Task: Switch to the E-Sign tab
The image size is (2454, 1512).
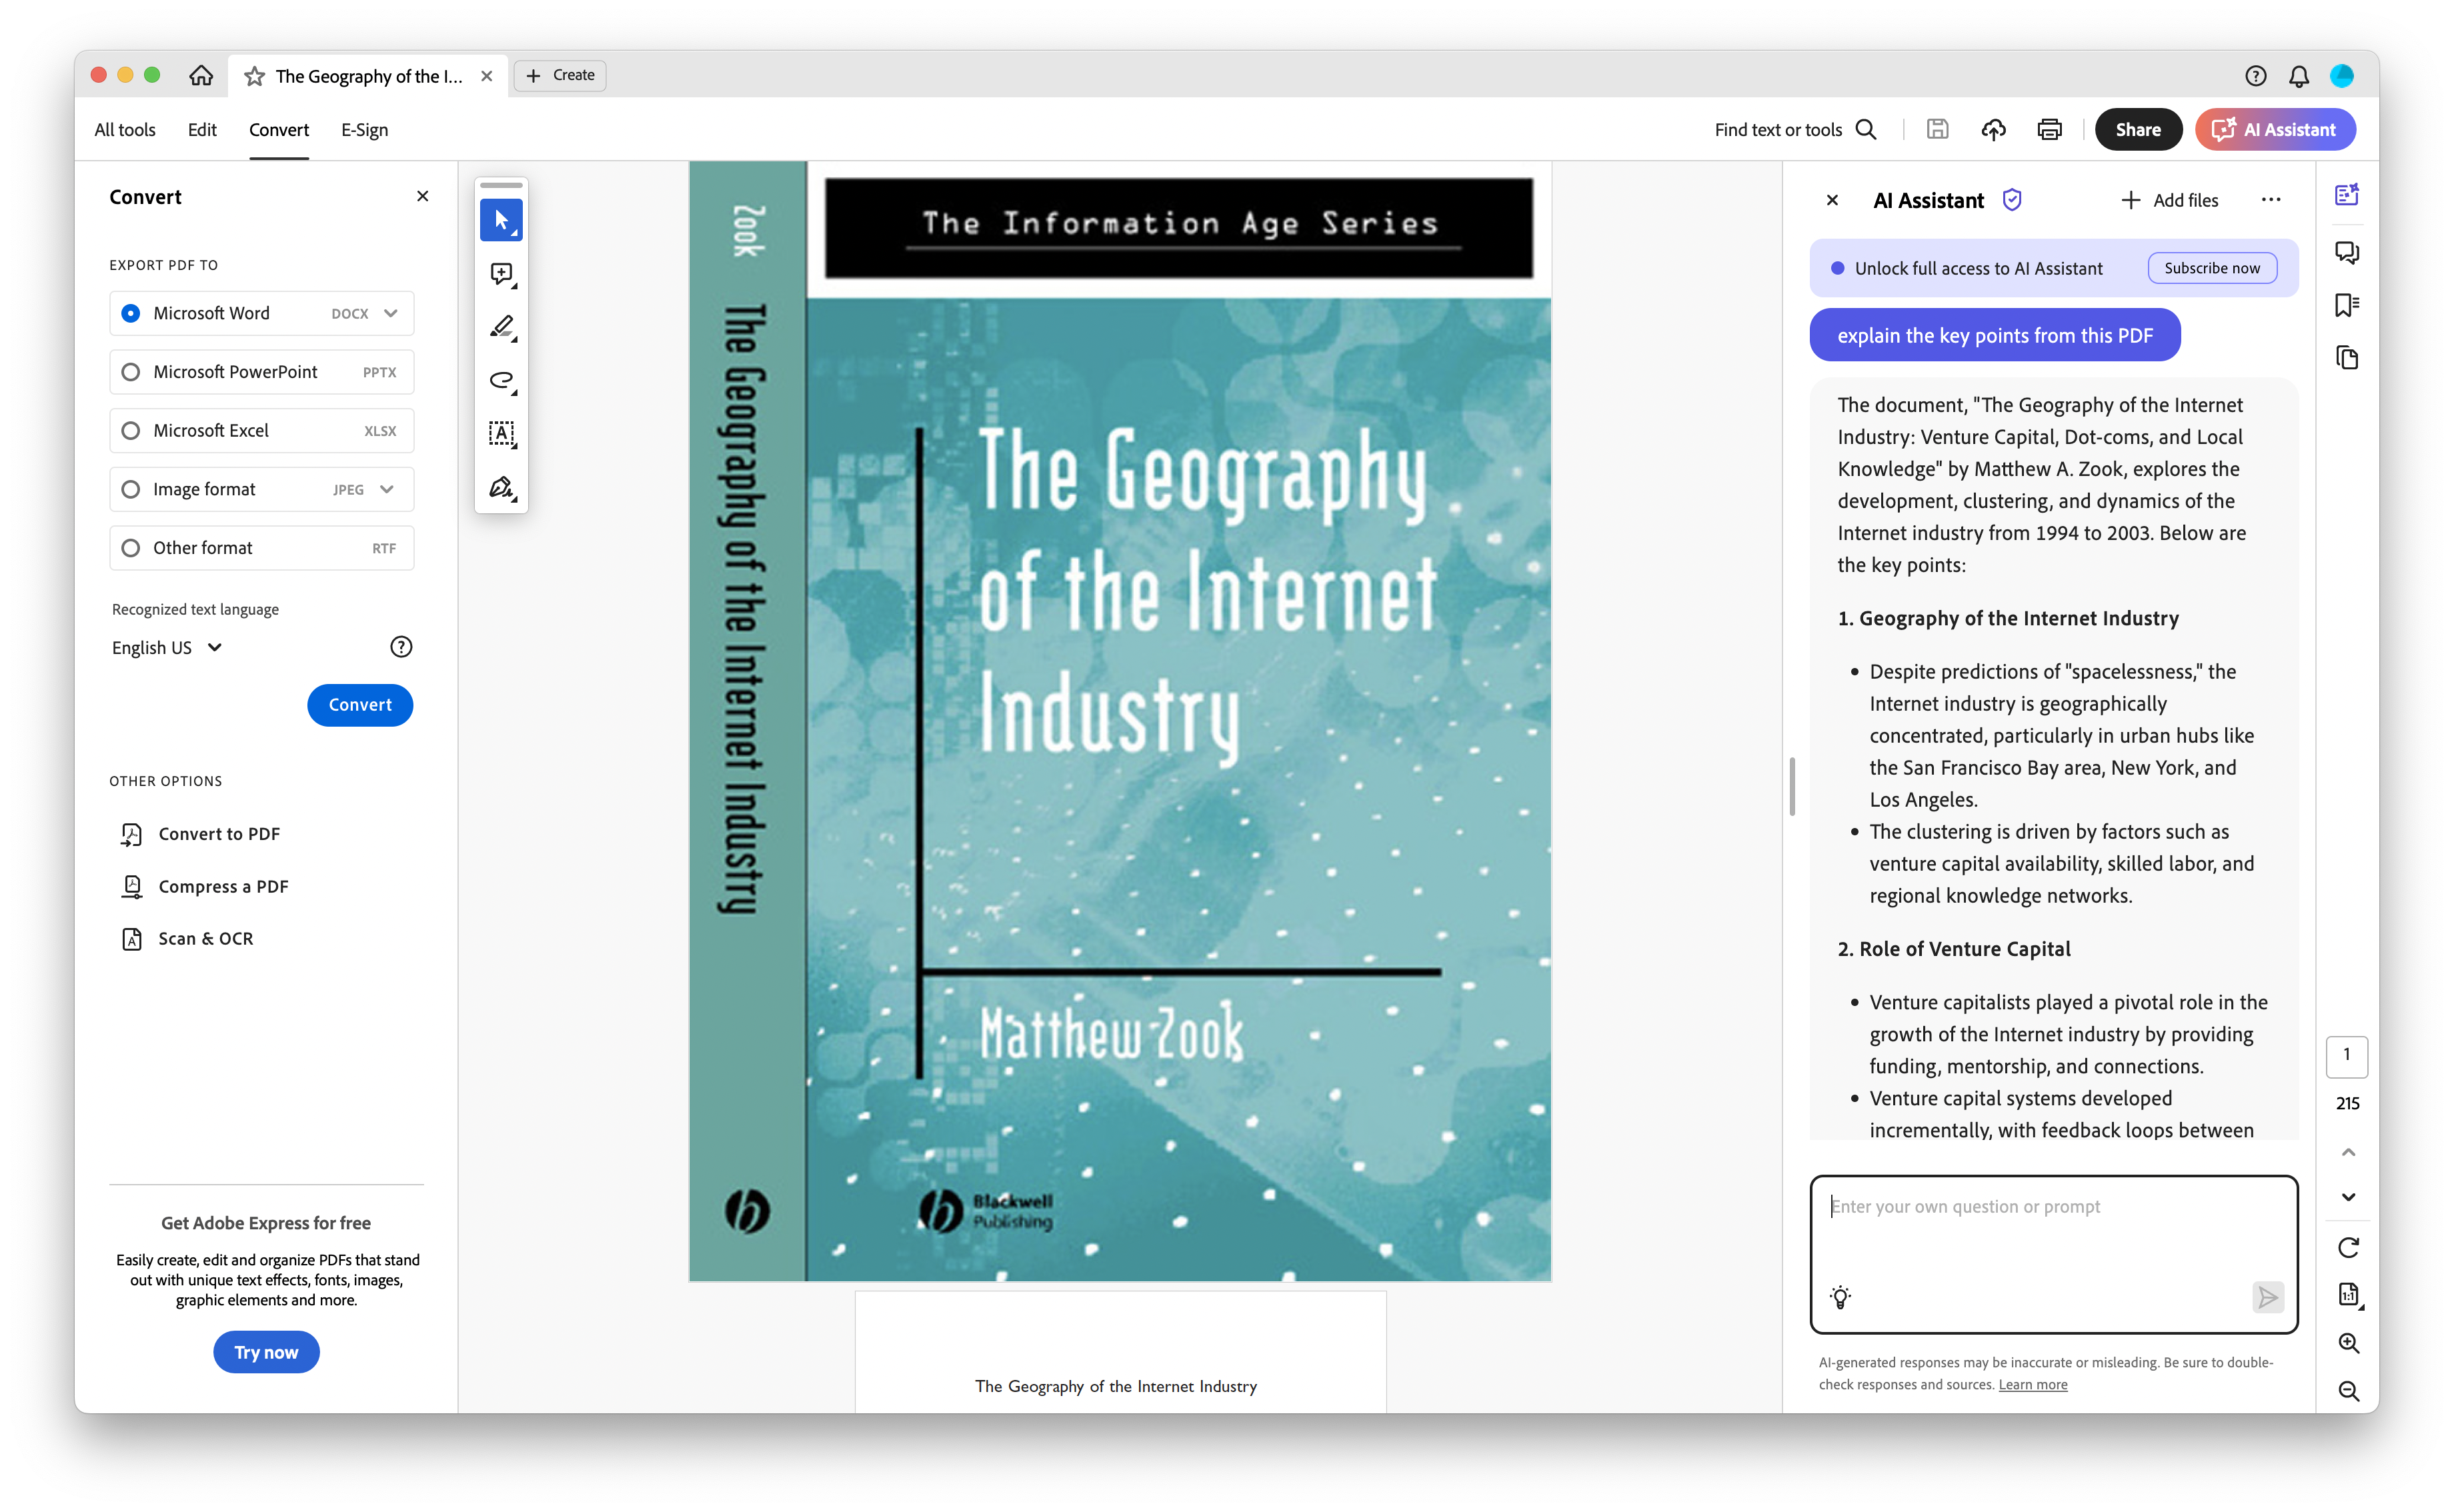Action: click(x=364, y=130)
